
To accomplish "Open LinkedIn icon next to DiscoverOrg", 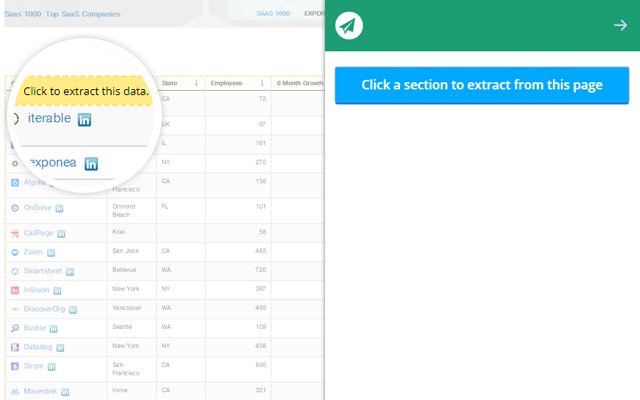I will tap(73, 310).
